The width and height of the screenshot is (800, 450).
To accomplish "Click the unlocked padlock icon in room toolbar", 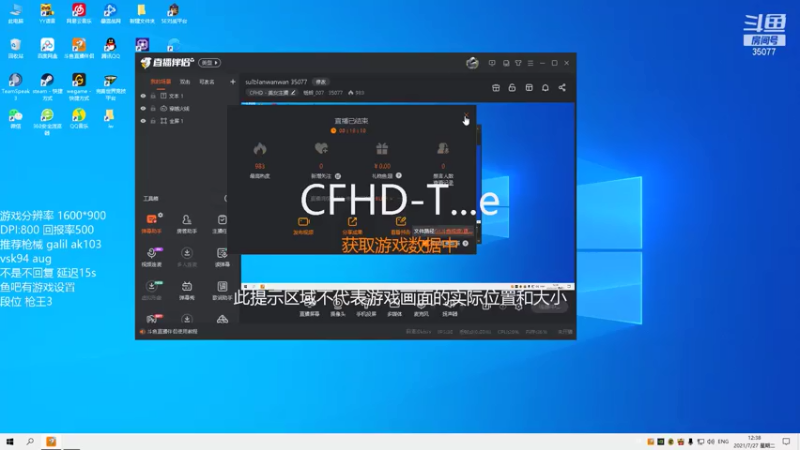I will [x=512, y=88].
